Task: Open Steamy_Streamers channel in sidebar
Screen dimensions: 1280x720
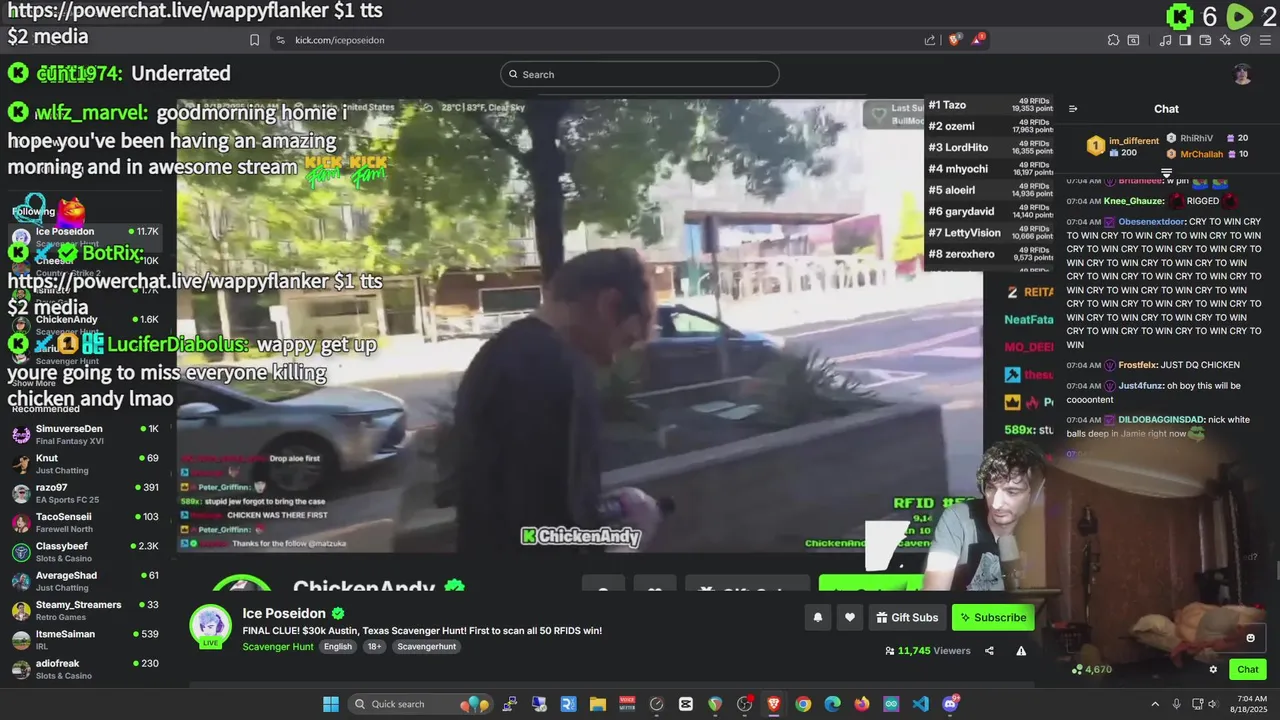Action: click(85, 610)
